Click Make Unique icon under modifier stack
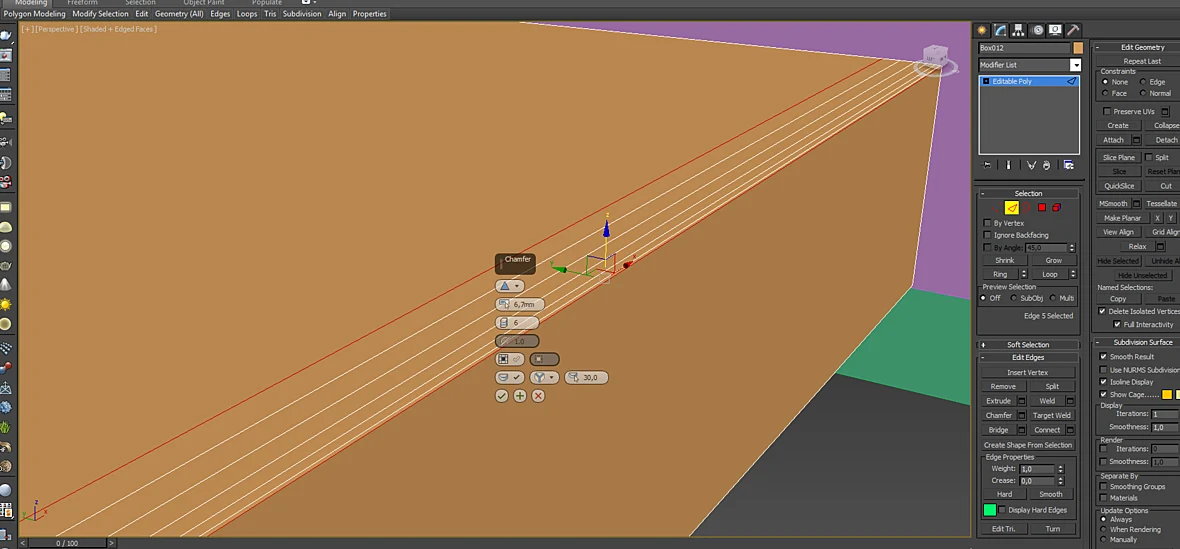The width and height of the screenshot is (1180, 549). pyautogui.click(x=1031, y=165)
